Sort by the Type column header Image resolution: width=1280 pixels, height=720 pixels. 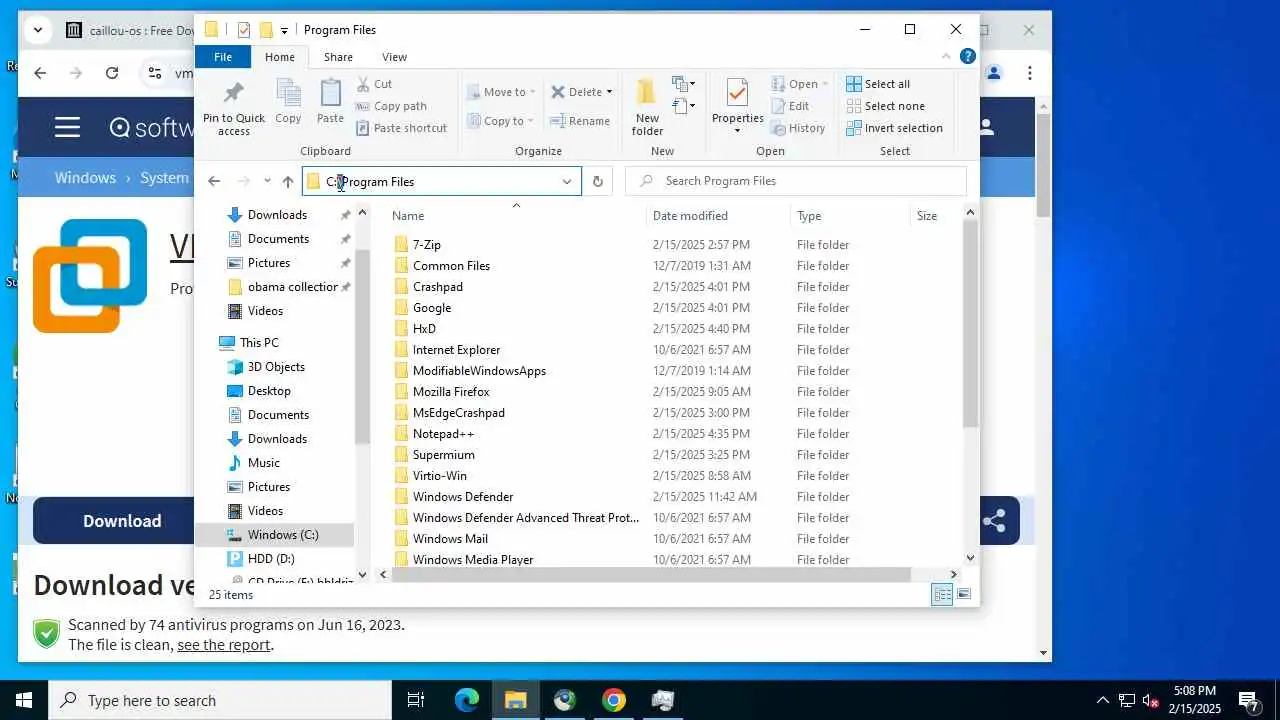tap(809, 216)
